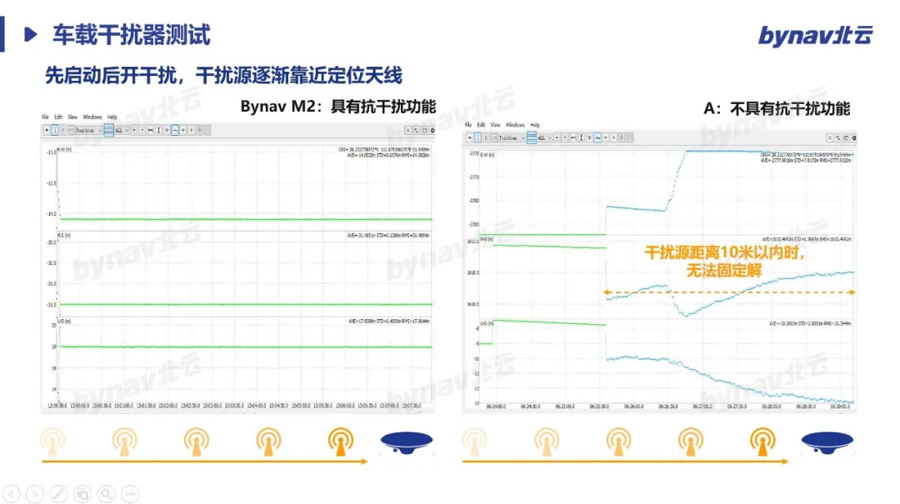The height and width of the screenshot is (504, 900).
Task: Click the zoom magnifier slideshow icon
Action: coord(105,494)
